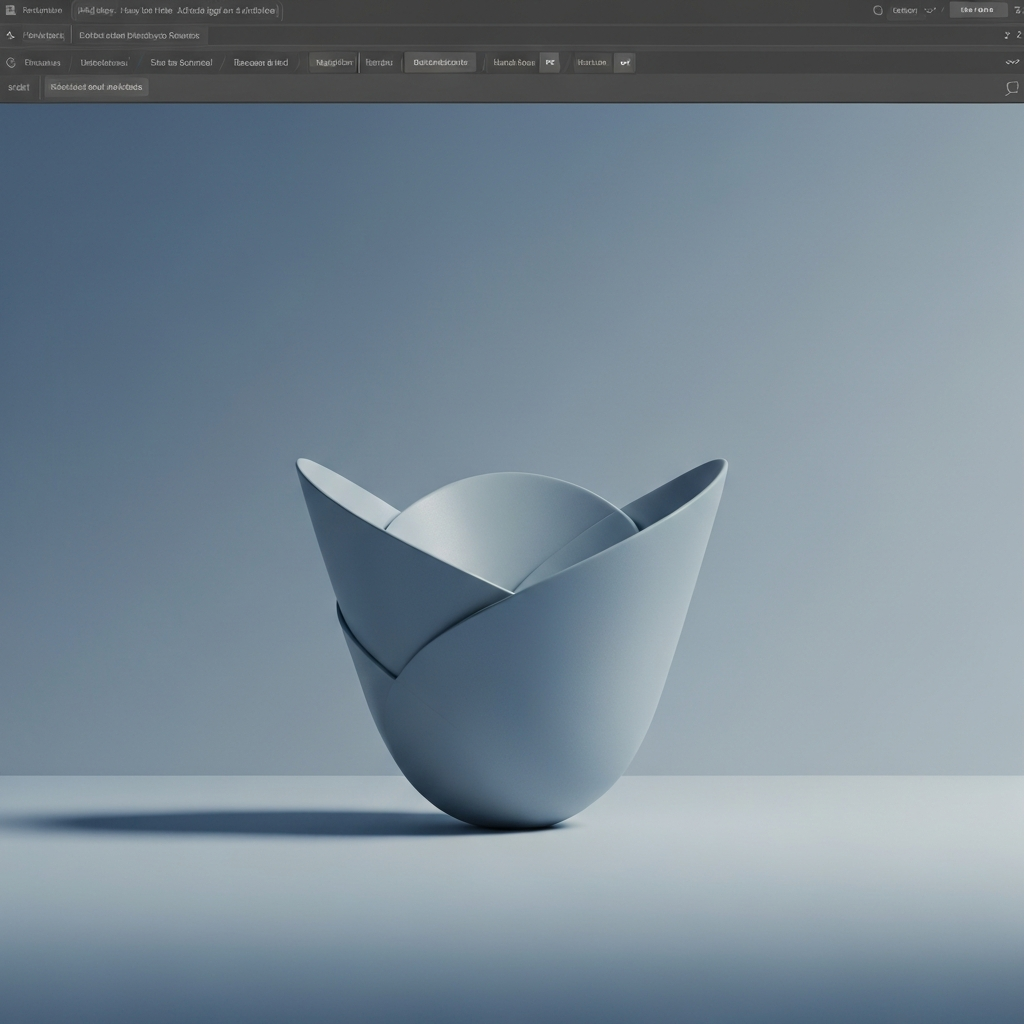Click the eye-shaped icon in top-right bar
The height and width of the screenshot is (1024, 1024).
point(930,10)
